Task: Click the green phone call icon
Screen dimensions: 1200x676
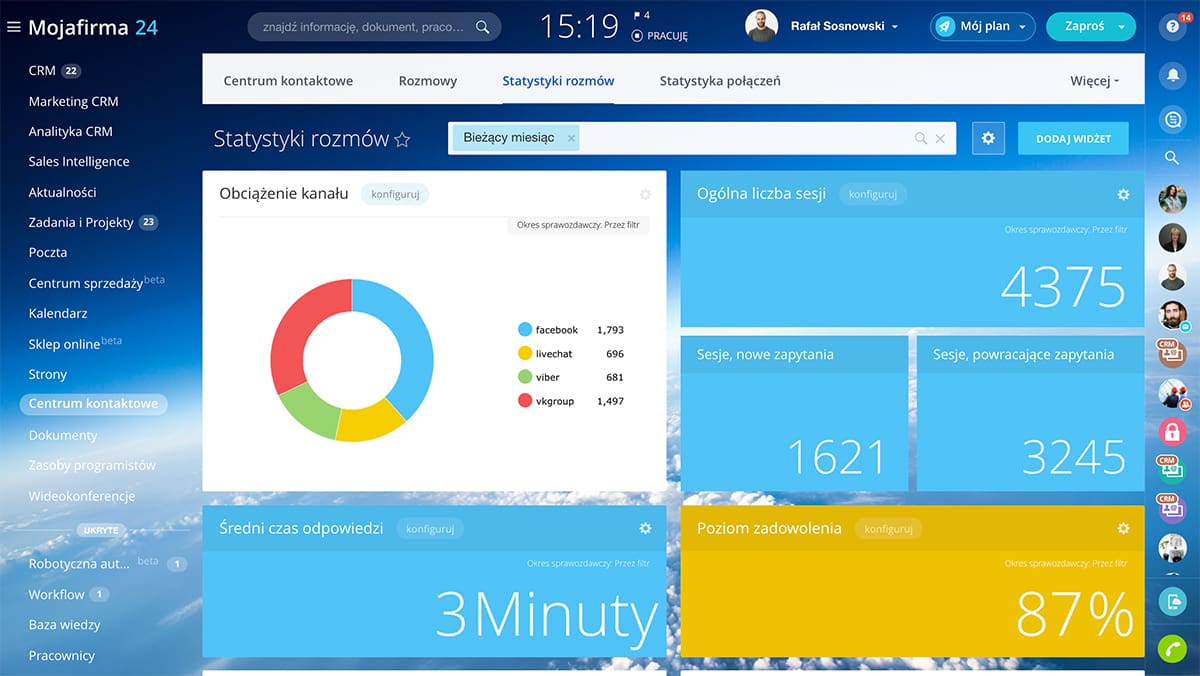Action: (x=1172, y=648)
